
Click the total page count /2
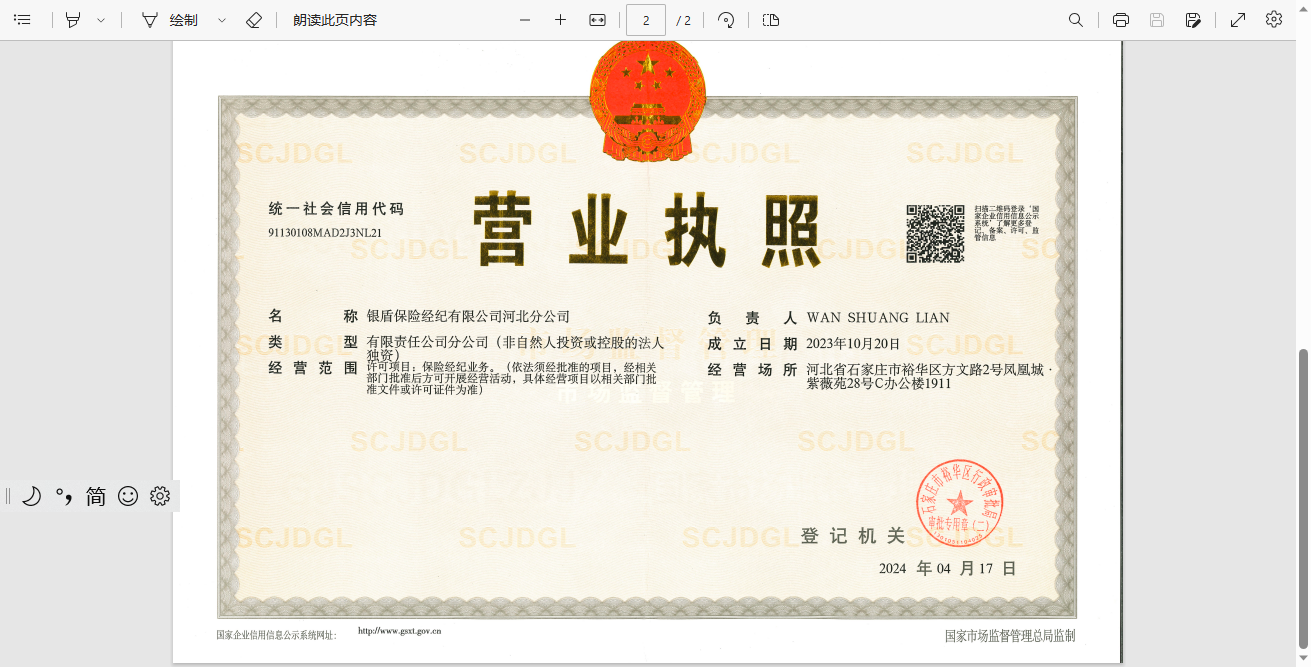[x=684, y=20]
